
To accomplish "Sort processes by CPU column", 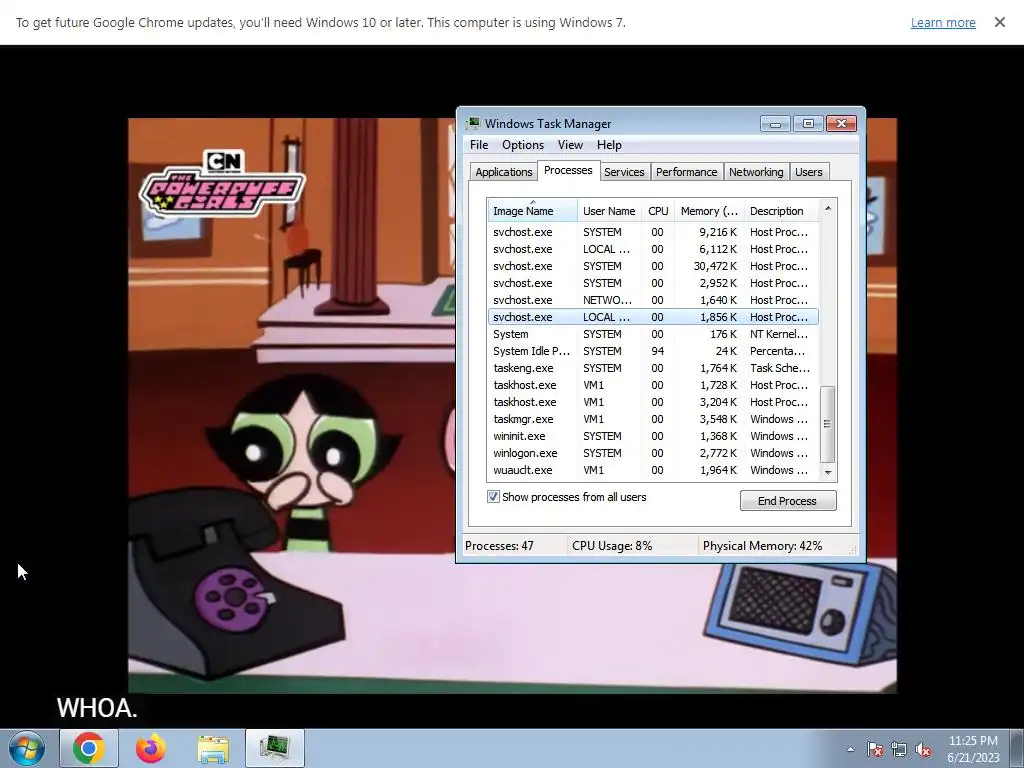I will (x=658, y=211).
